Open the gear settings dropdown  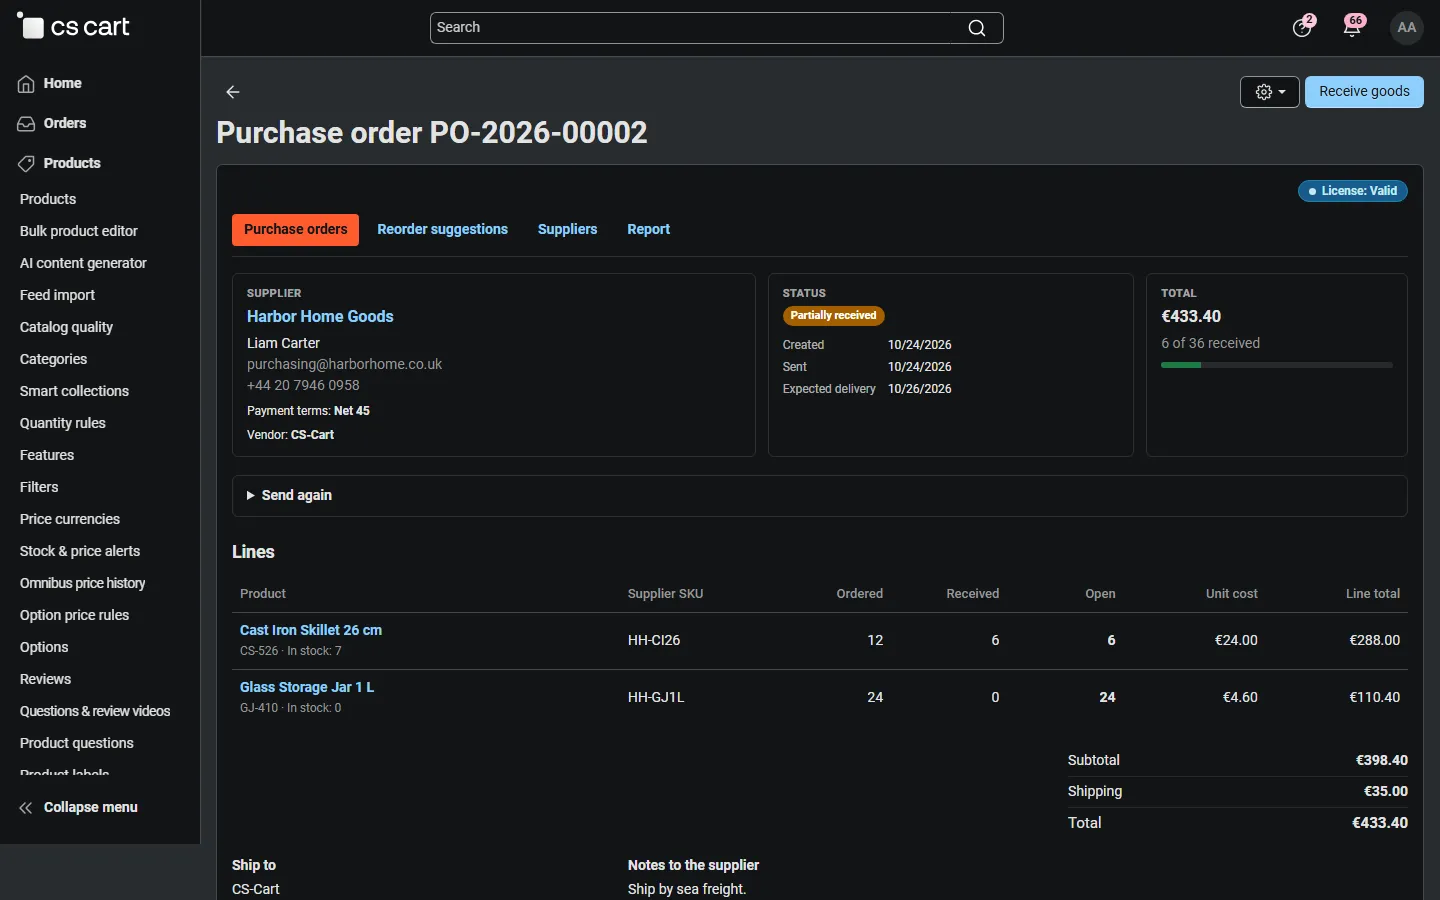(x=1270, y=92)
